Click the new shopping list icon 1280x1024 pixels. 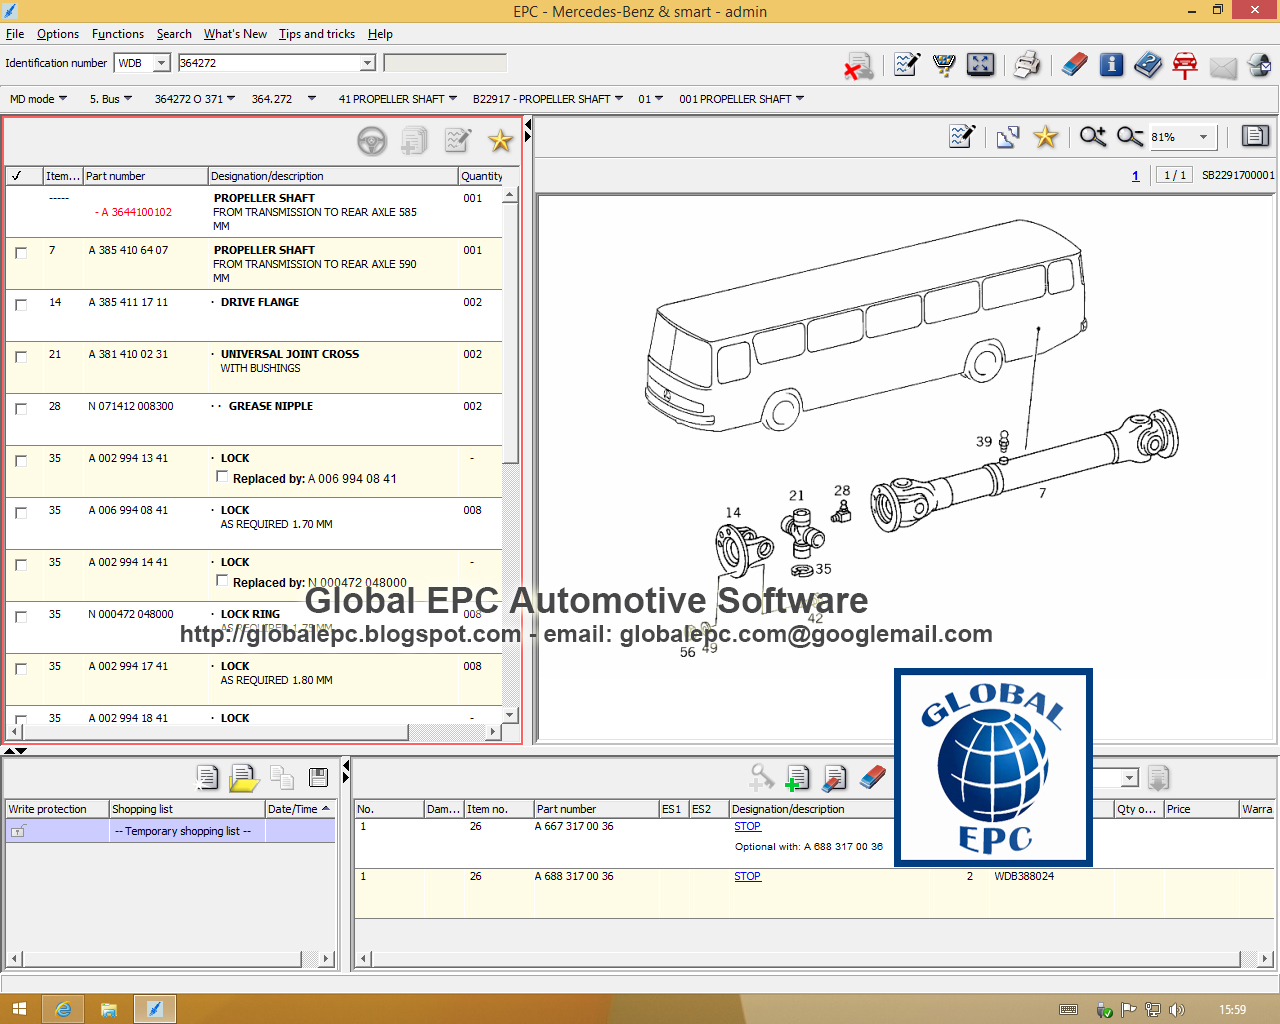tap(207, 778)
